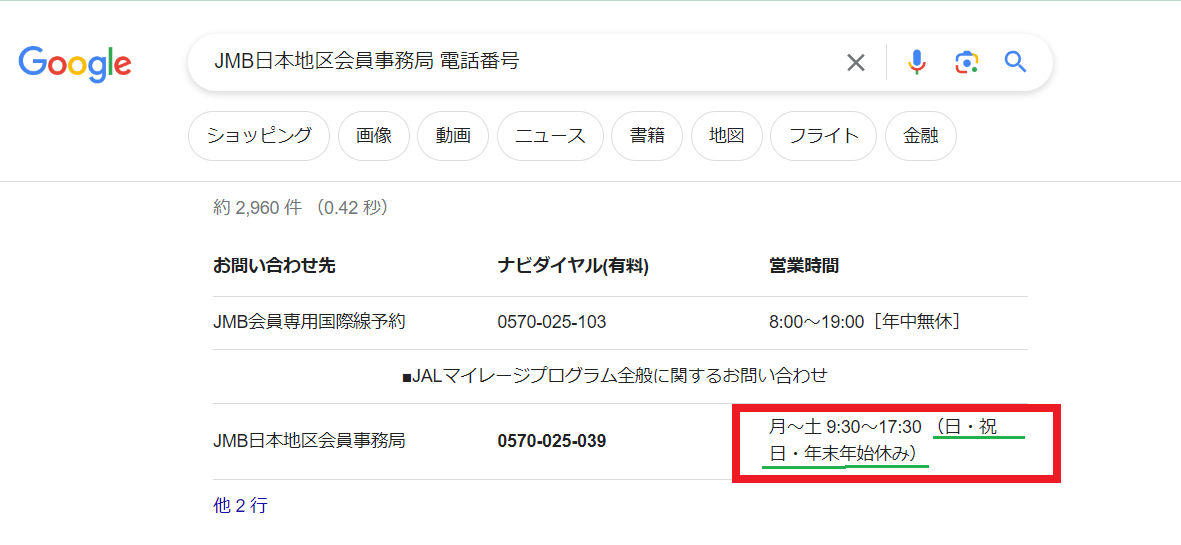Click the 約 2,960 件 result count text

257,208
